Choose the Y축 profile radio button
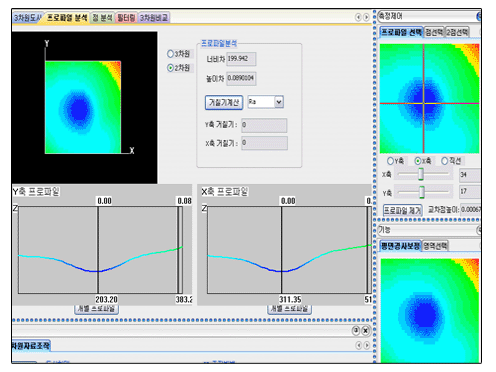 click(390, 161)
